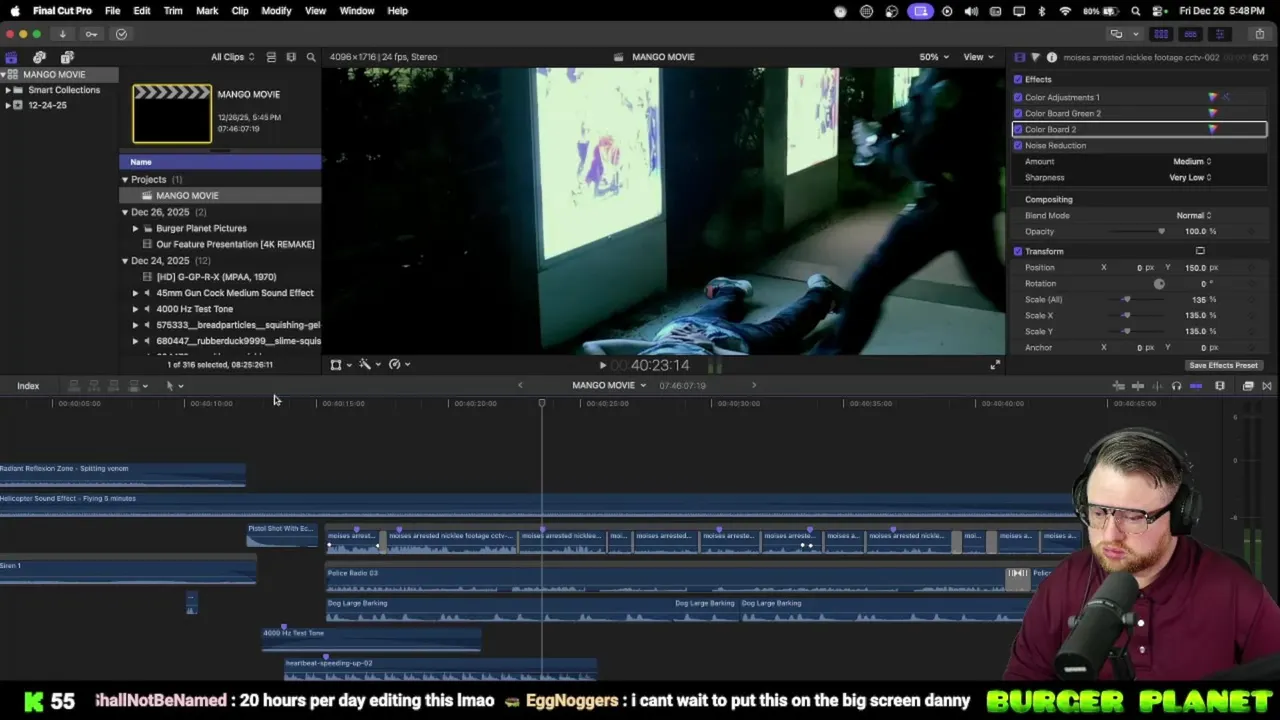Open the Video inspector tab icon
Image resolution: width=1280 pixels, height=720 pixels.
point(1020,57)
